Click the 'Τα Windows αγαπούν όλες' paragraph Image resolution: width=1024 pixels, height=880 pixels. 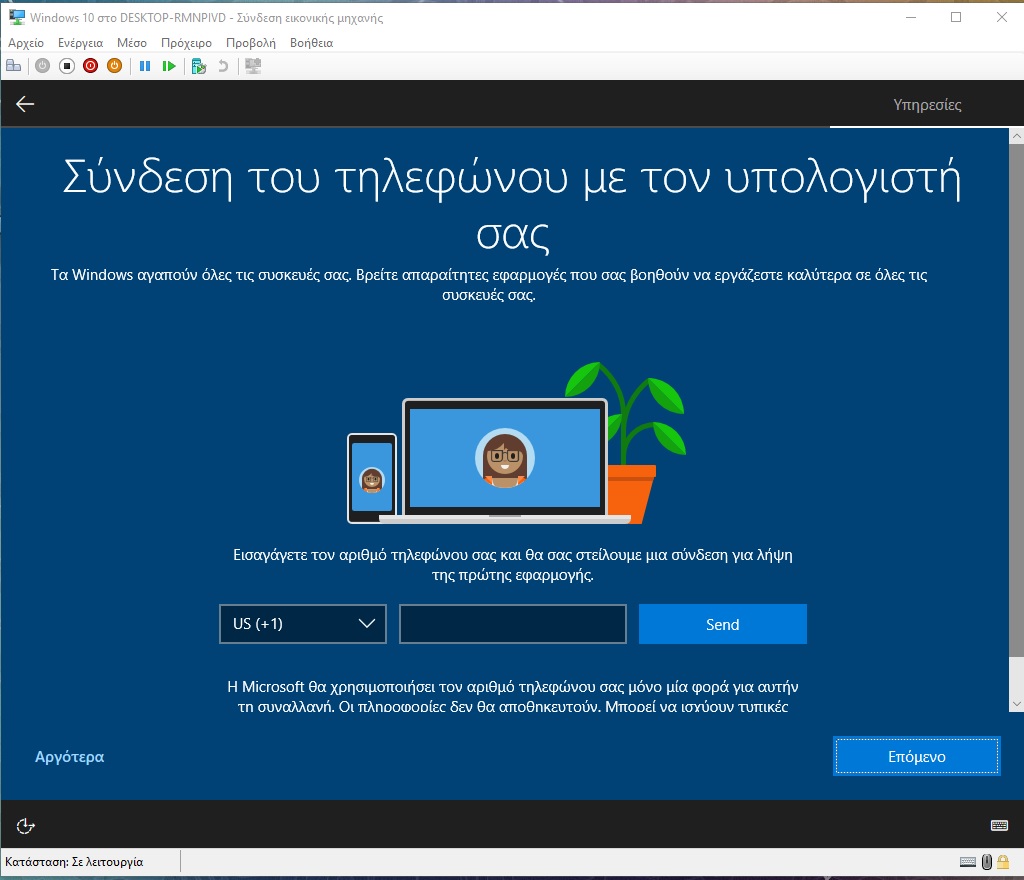tap(489, 285)
